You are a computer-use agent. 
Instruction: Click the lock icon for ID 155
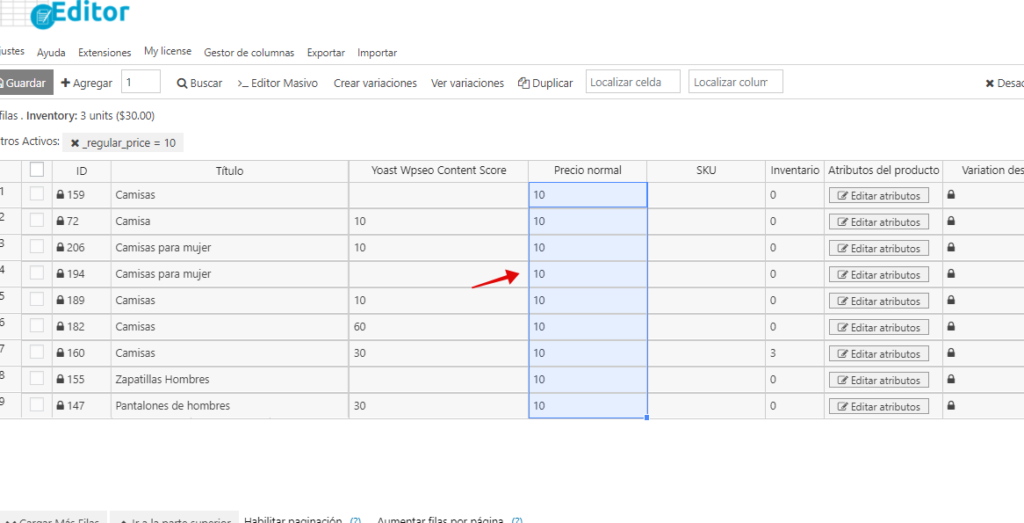tap(60, 379)
